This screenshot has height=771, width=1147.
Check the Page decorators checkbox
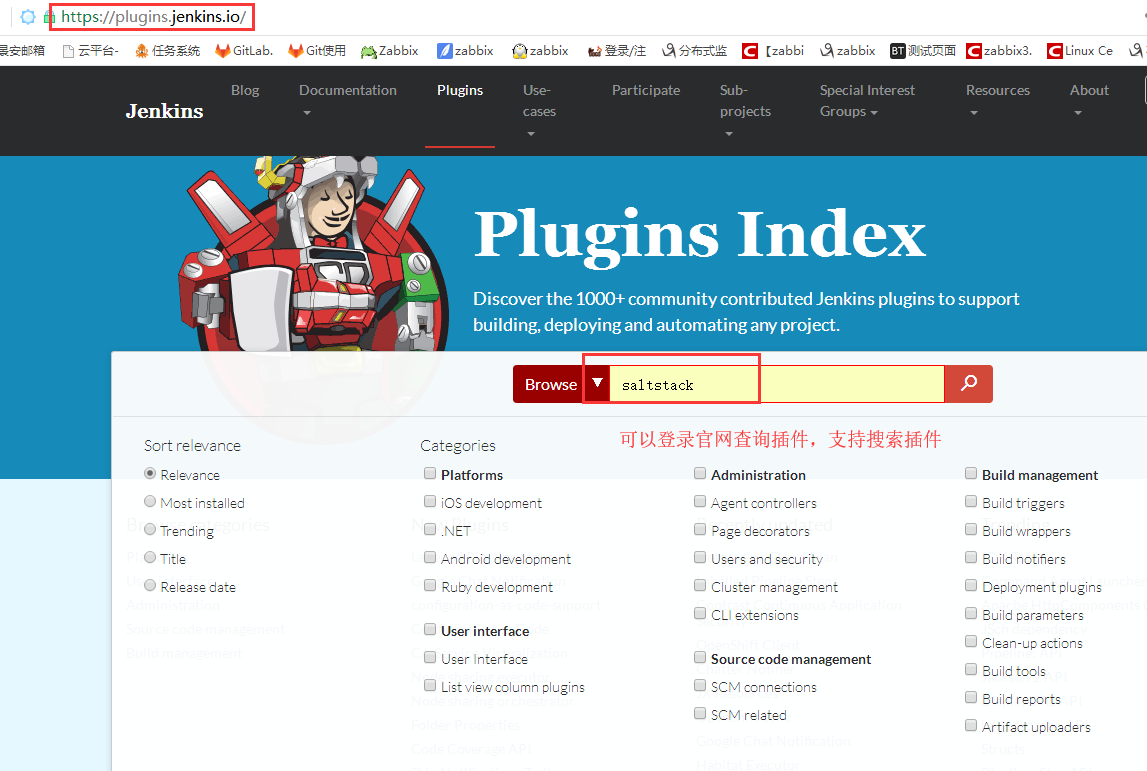[700, 529]
